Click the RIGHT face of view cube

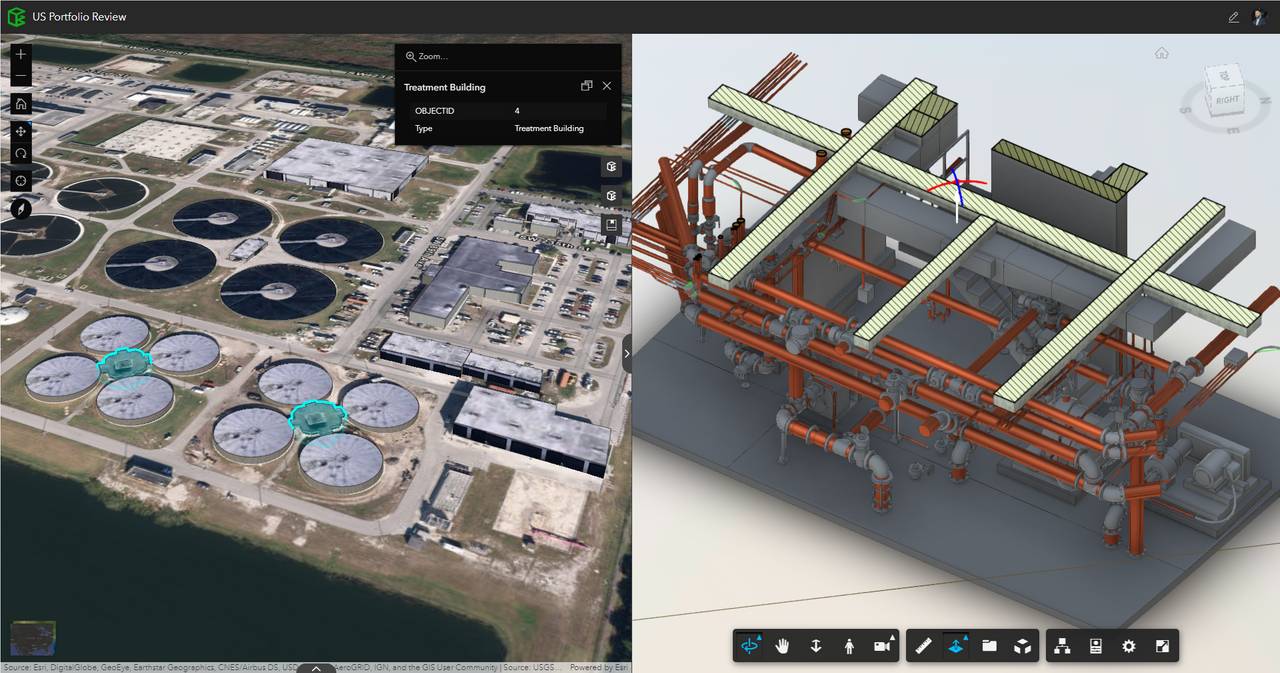point(1226,99)
